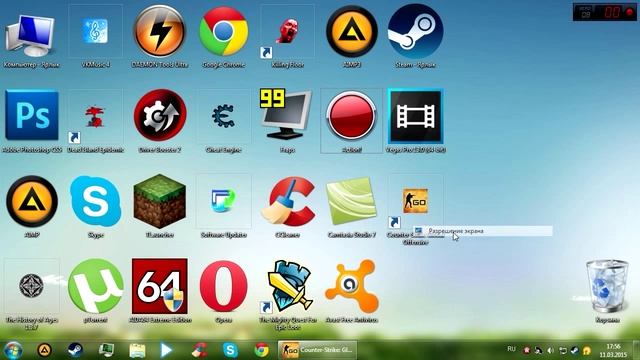The height and width of the screenshot is (360, 640).
Task: Open DAEMON Tools Ultra desktop icon
Action: click(x=160, y=36)
